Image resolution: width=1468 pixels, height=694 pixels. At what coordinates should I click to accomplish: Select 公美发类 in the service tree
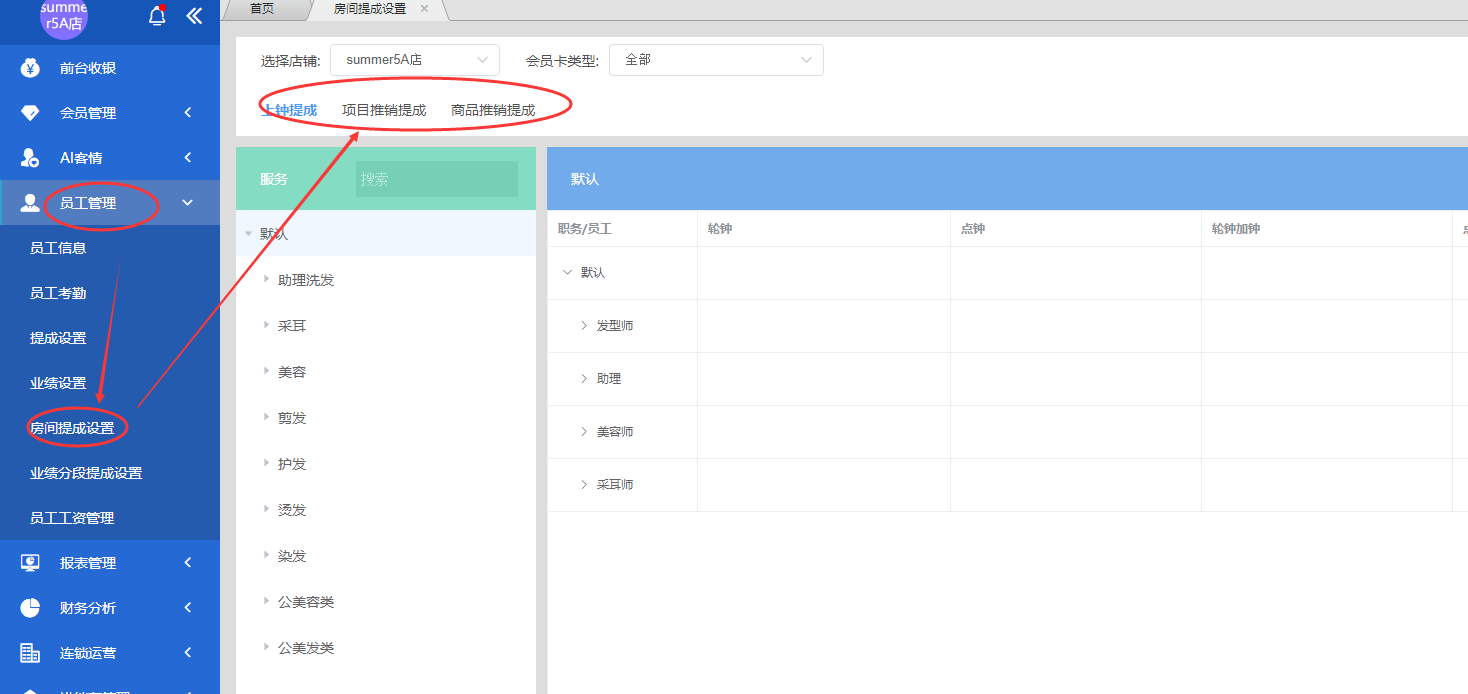coord(306,648)
